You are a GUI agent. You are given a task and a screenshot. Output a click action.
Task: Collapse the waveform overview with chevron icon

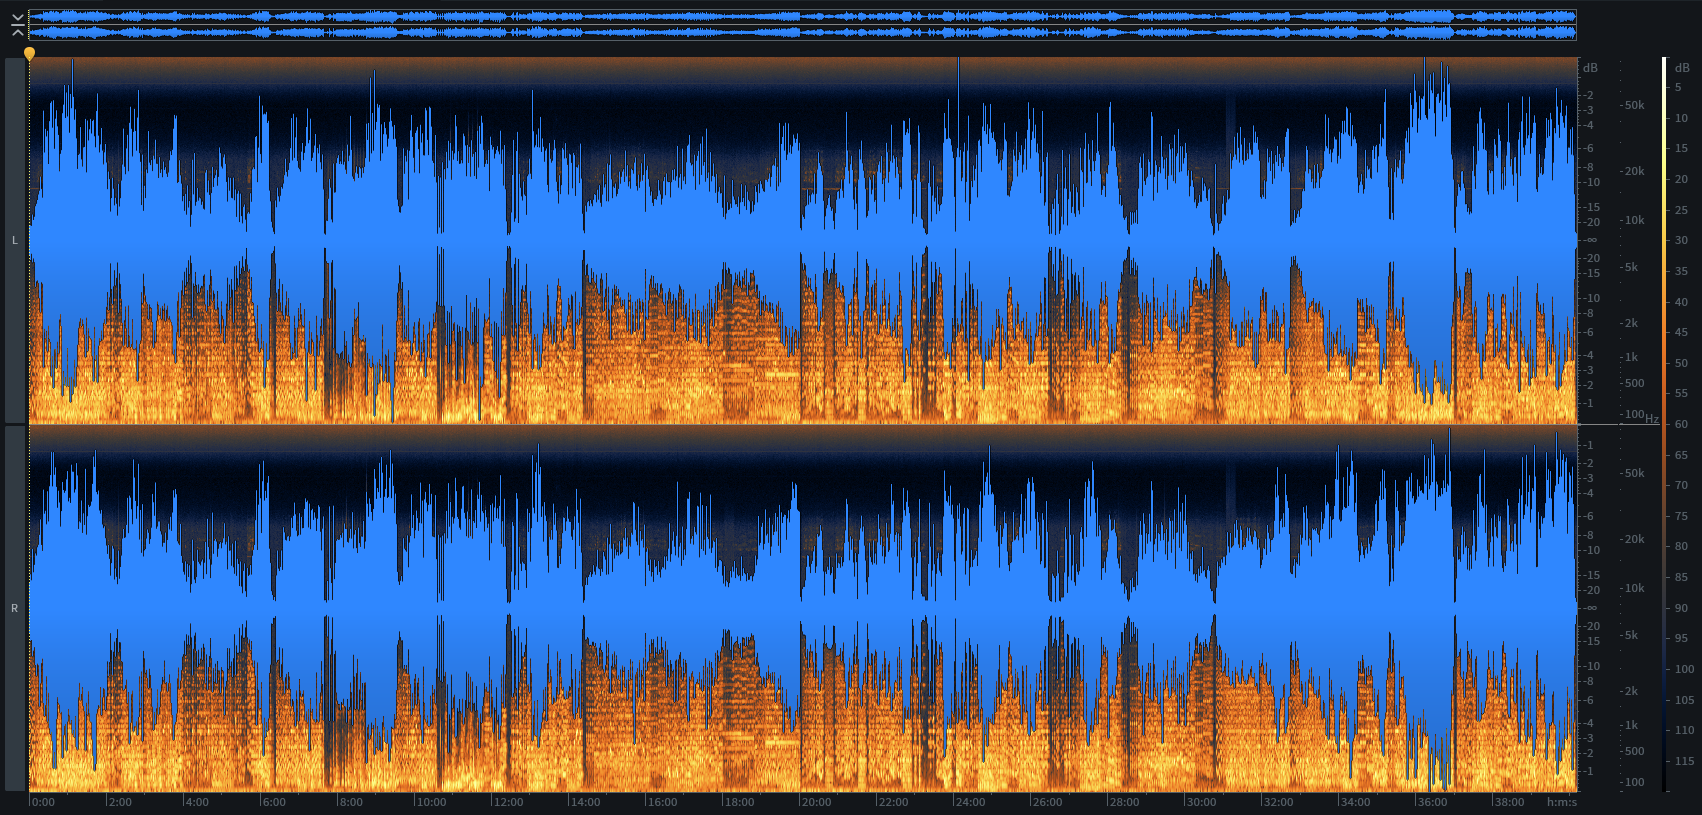(17, 25)
